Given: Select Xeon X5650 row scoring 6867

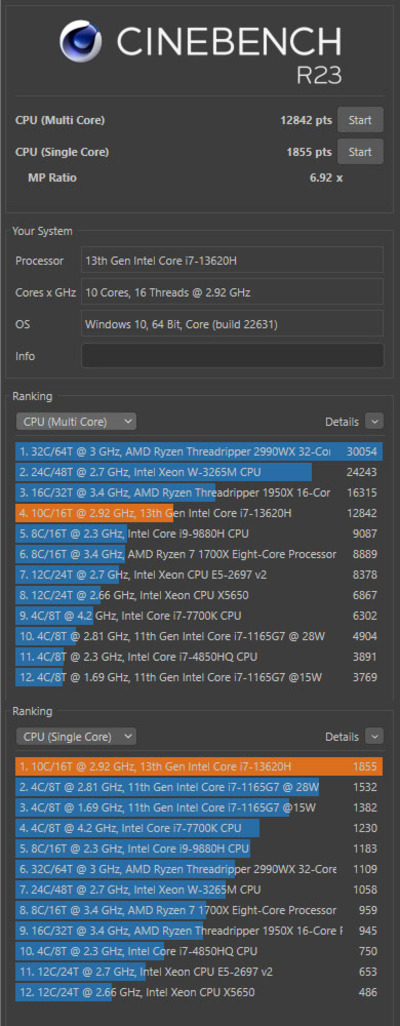Looking at the screenshot, I should coord(199,595).
